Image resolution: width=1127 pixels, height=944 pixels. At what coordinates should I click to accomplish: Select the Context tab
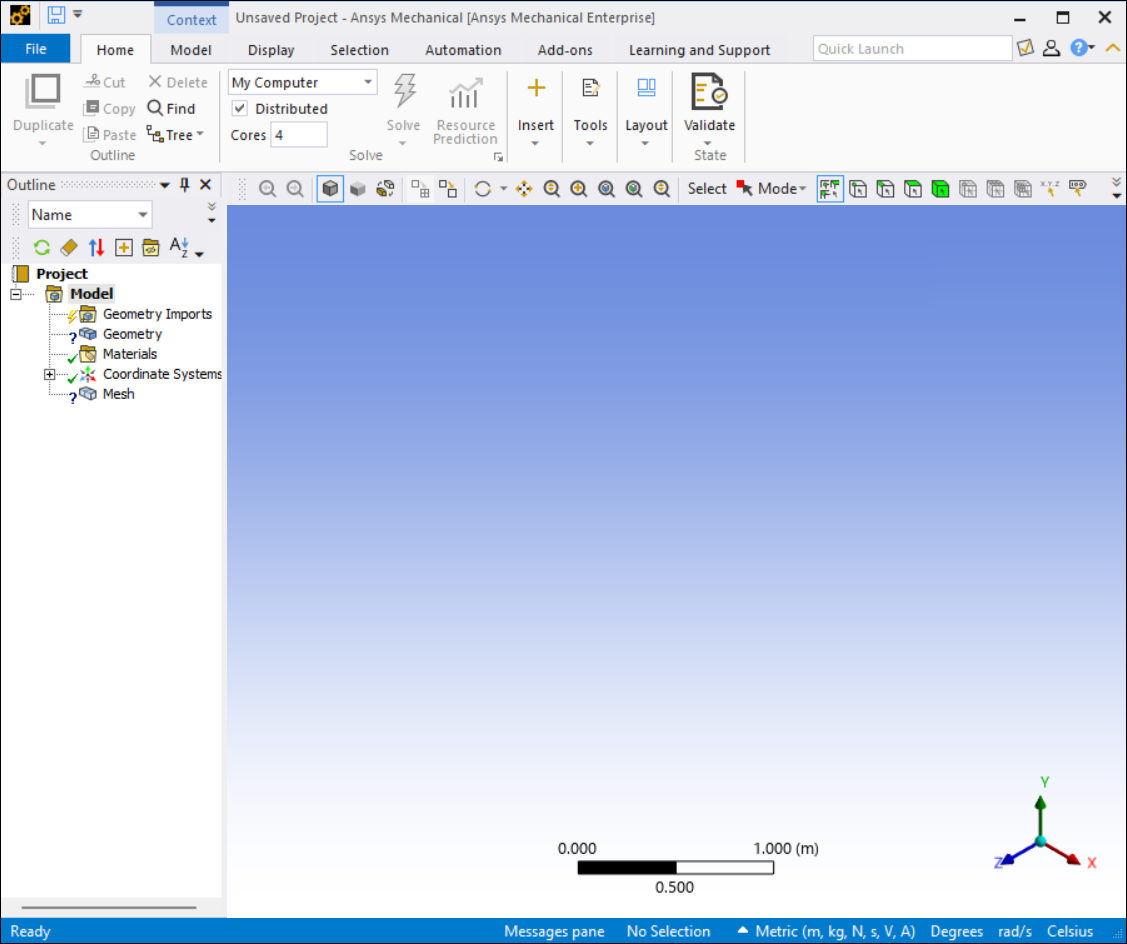pos(191,19)
